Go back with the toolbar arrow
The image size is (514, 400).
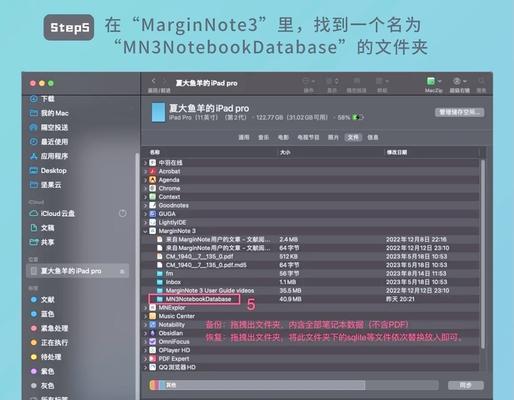(154, 81)
